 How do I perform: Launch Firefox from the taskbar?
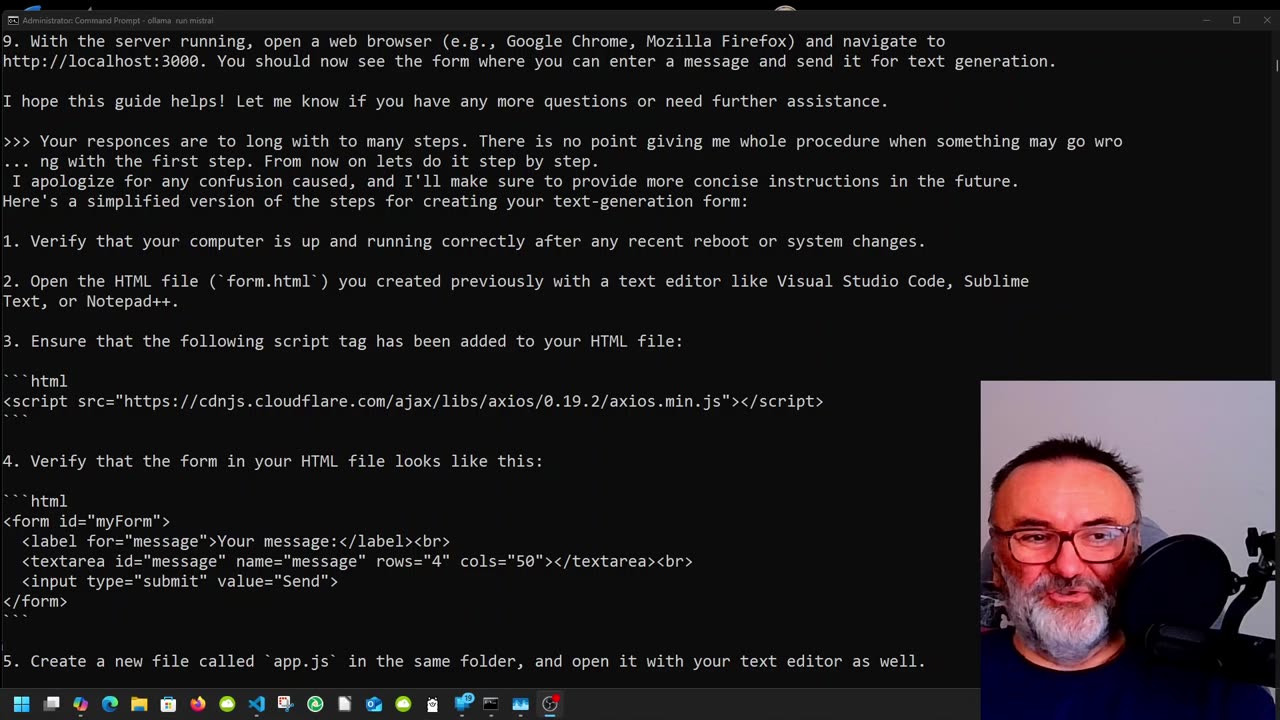198,704
